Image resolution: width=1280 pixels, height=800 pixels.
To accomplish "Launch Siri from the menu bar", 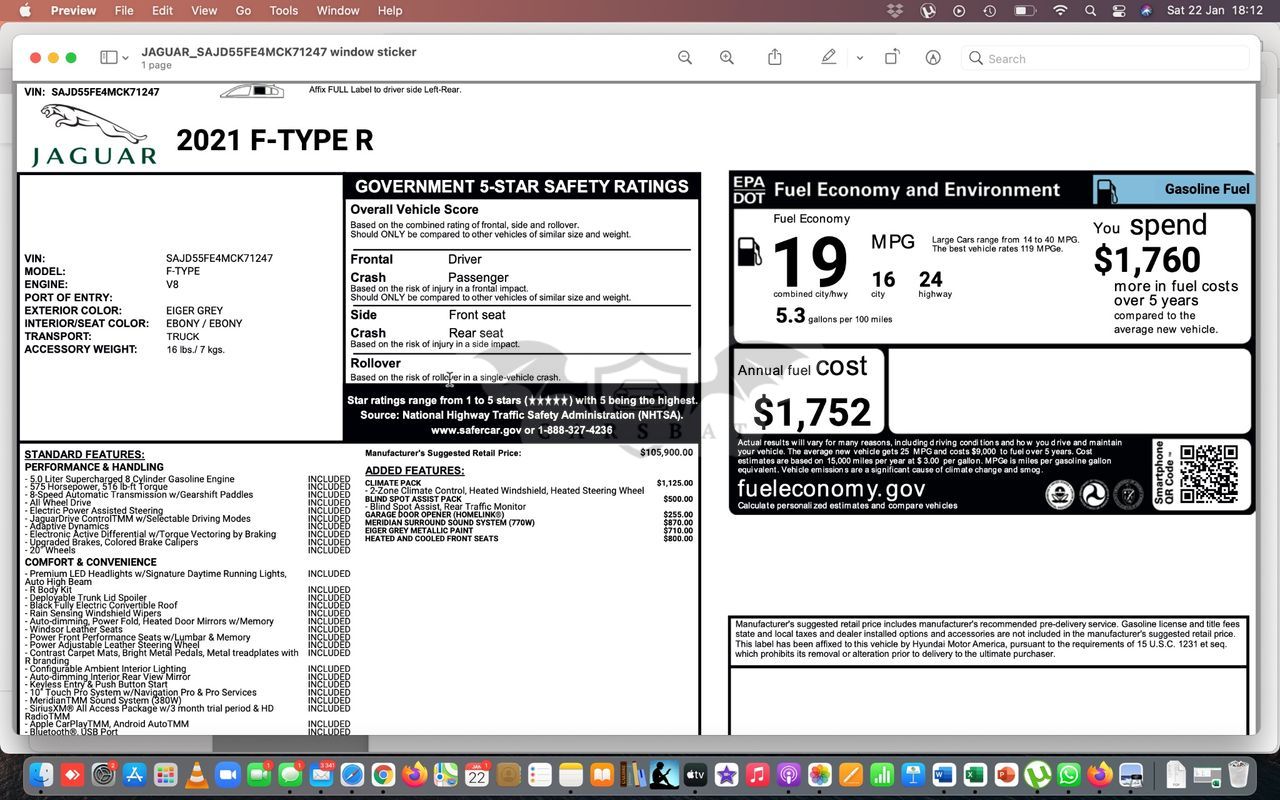I will pyautogui.click(x=1146, y=10).
